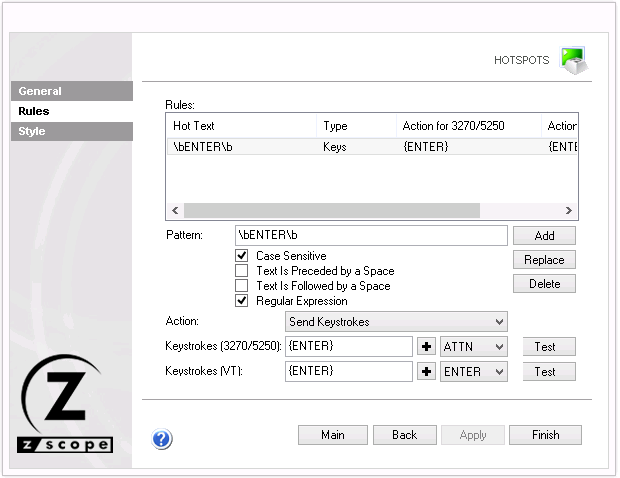Click the Action for 3270/5250 column header
The width and height of the screenshot is (620, 478).
tap(469, 126)
